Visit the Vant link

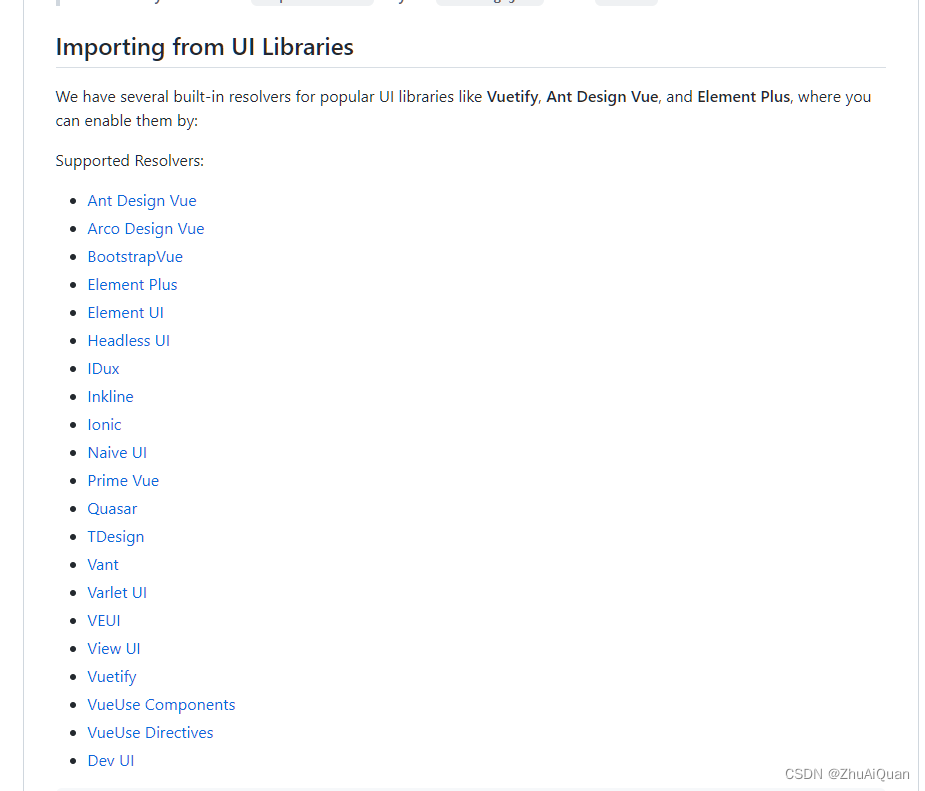[x=103, y=564]
